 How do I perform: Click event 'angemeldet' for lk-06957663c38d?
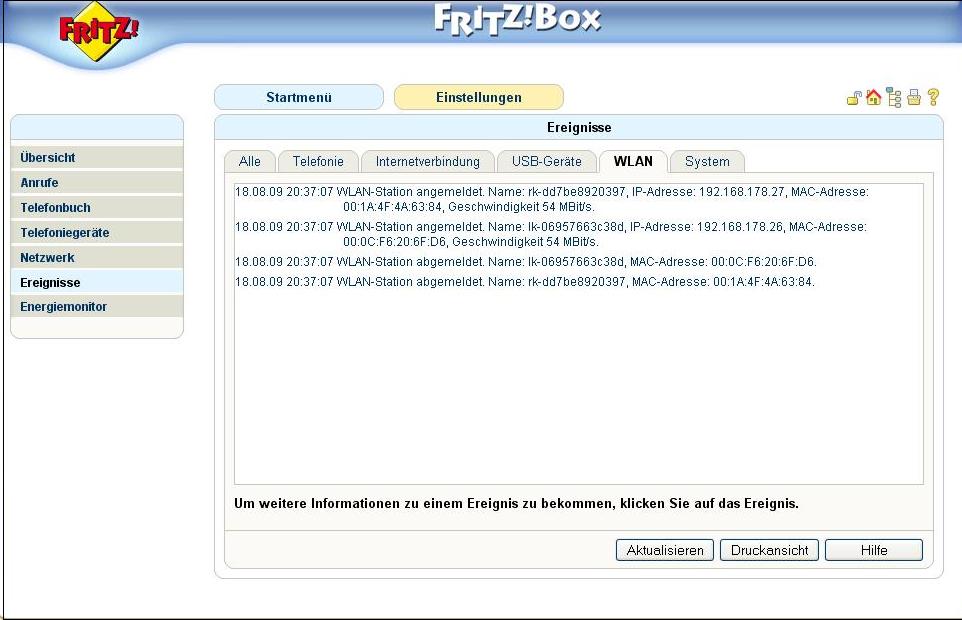[551, 234]
